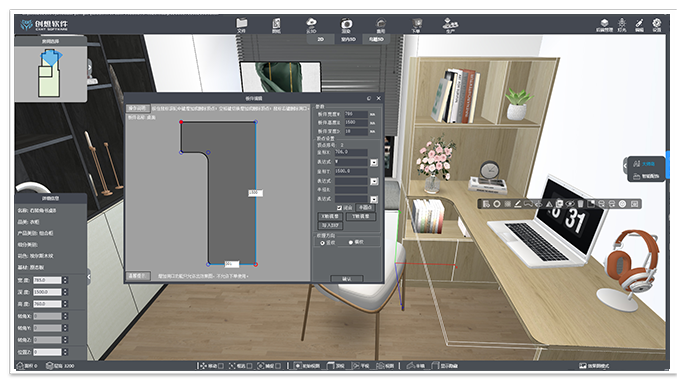Open the radius expression dropdown

[x=374, y=199]
